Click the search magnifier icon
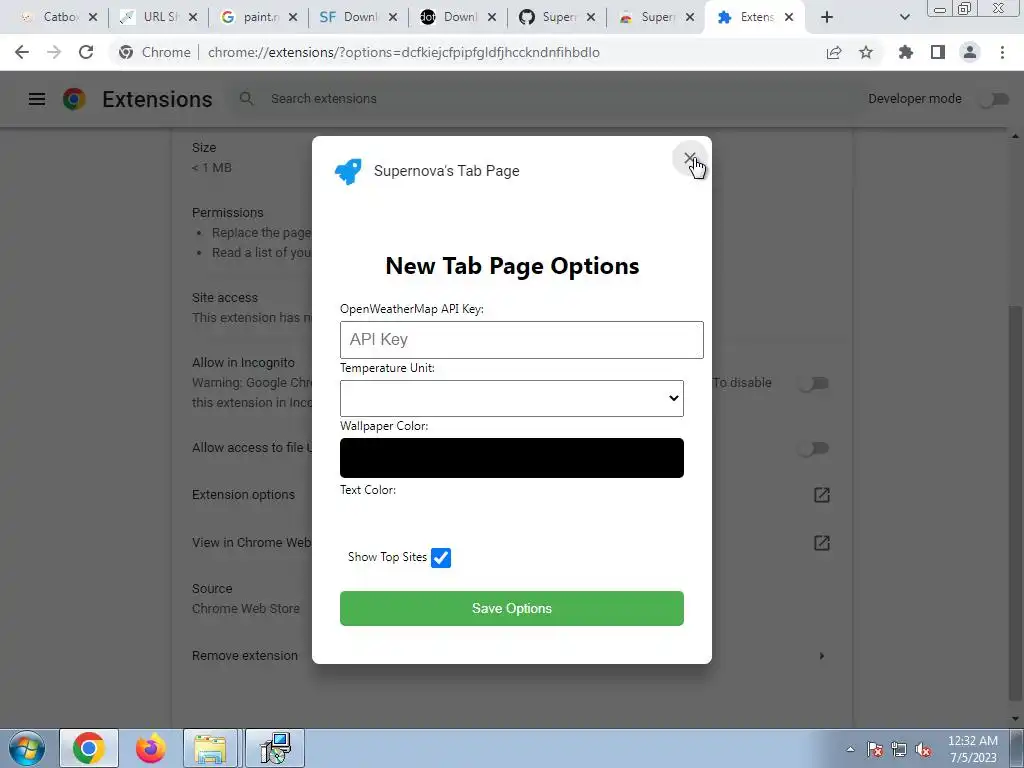The image size is (1024, 768). point(246,99)
